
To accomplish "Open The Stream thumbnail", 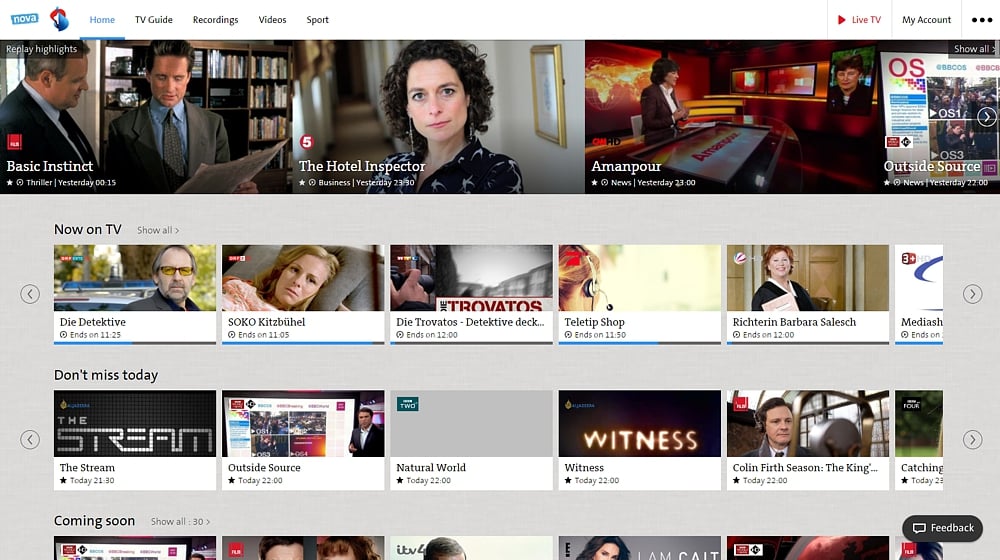I will 135,424.
